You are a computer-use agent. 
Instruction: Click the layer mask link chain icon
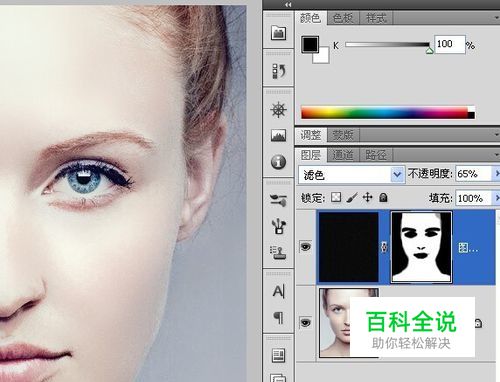click(x=384, y=247)
